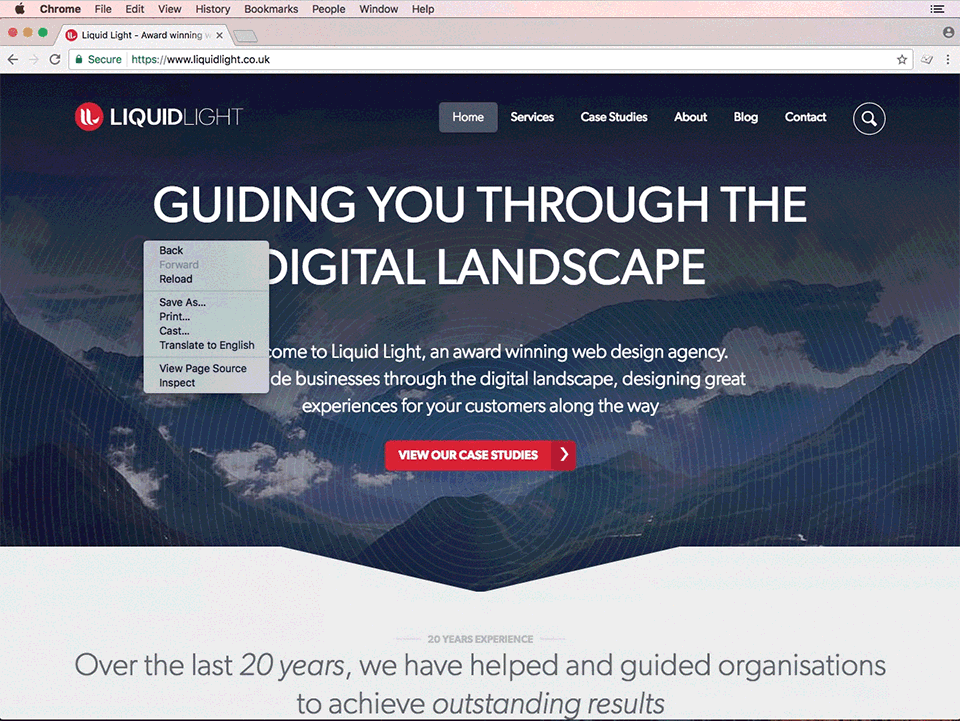Choose Translate to English
This screenshot has width=960, height=721.
[x=206, y=345]
